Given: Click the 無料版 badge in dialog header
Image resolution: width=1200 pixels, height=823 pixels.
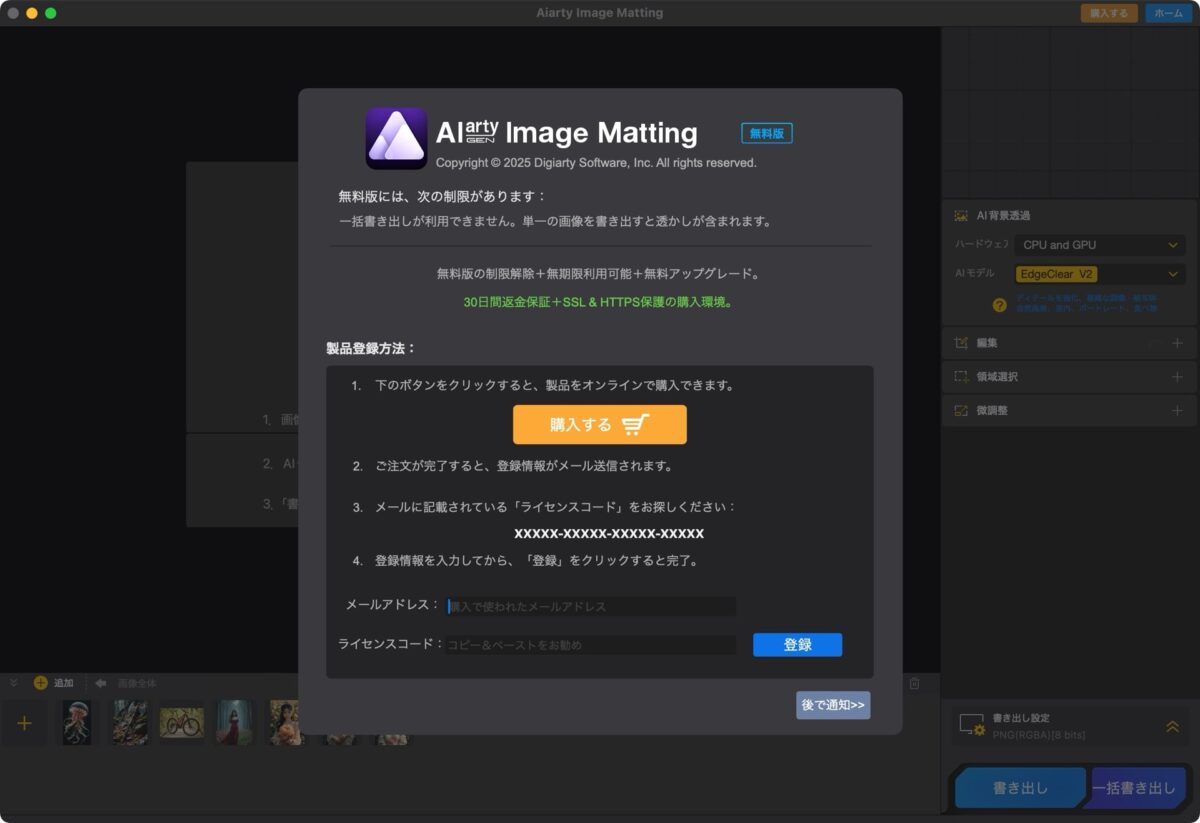Looking at the screenshot, I should pos(766,133).
